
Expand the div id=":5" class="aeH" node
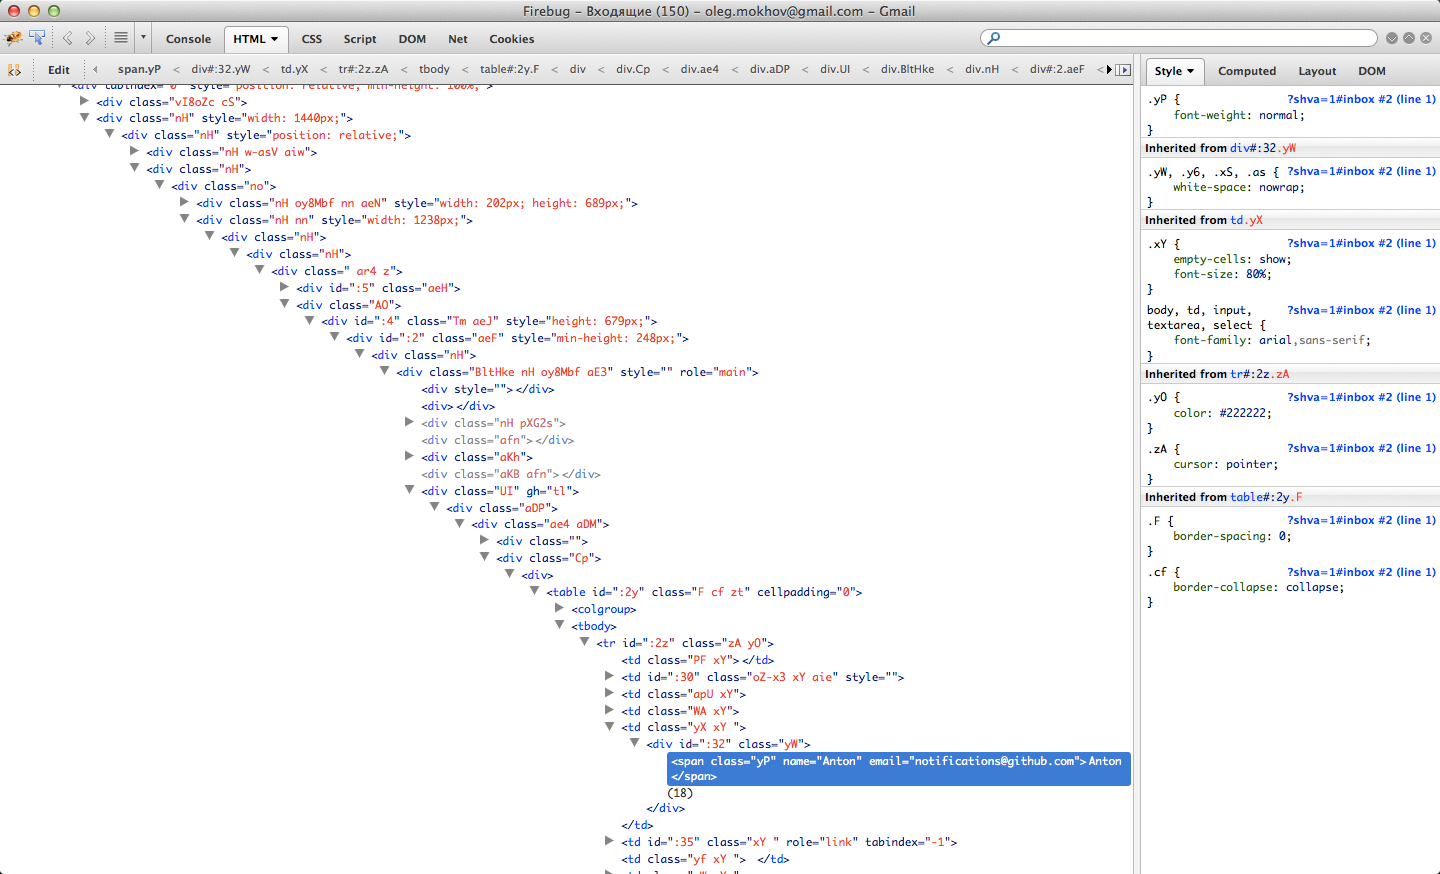point(285,287)
